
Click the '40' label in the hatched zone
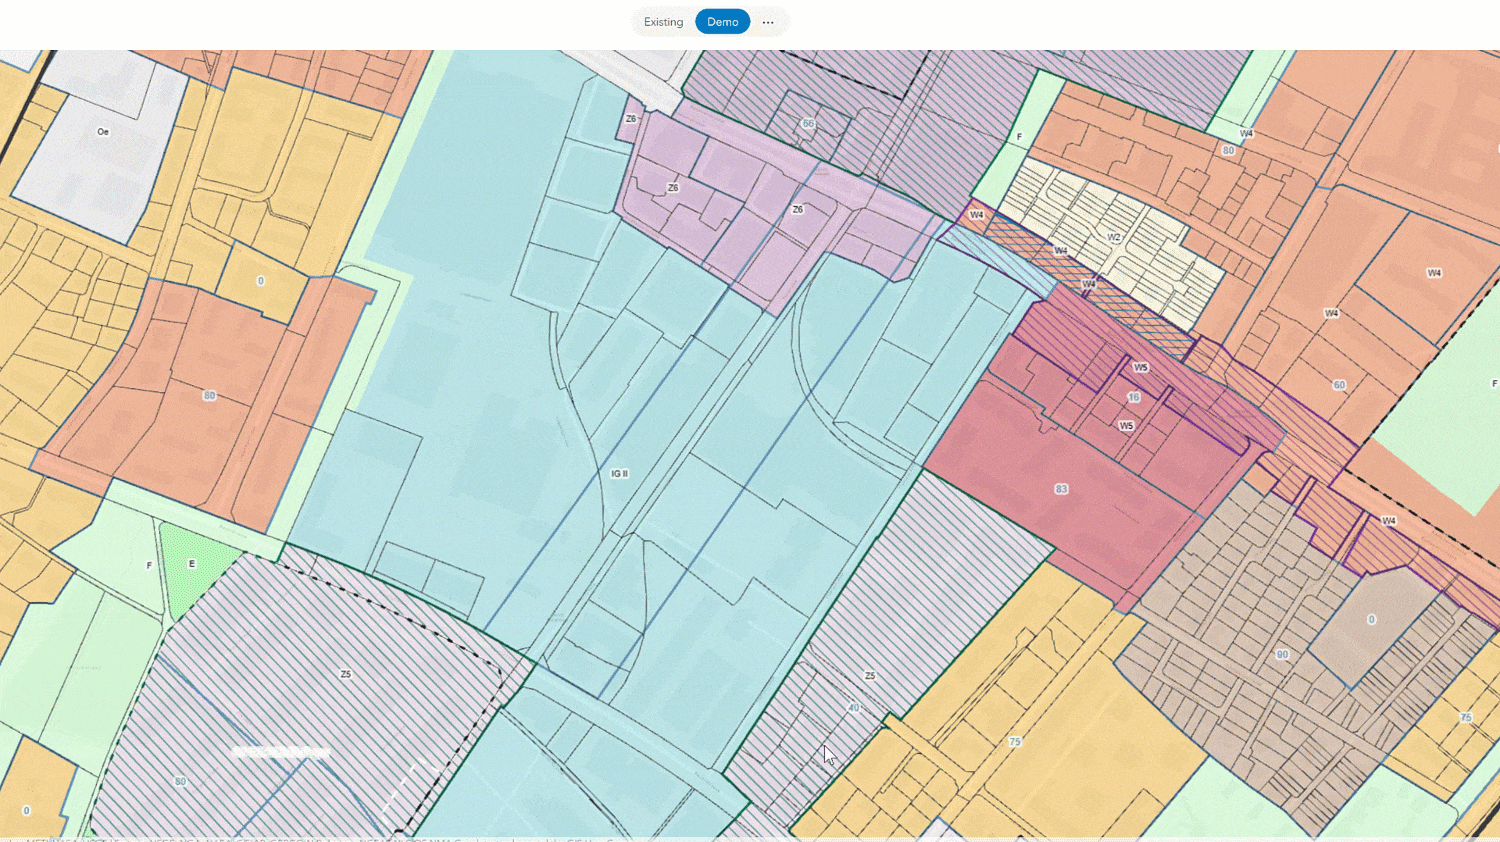(x=853, y=708)
